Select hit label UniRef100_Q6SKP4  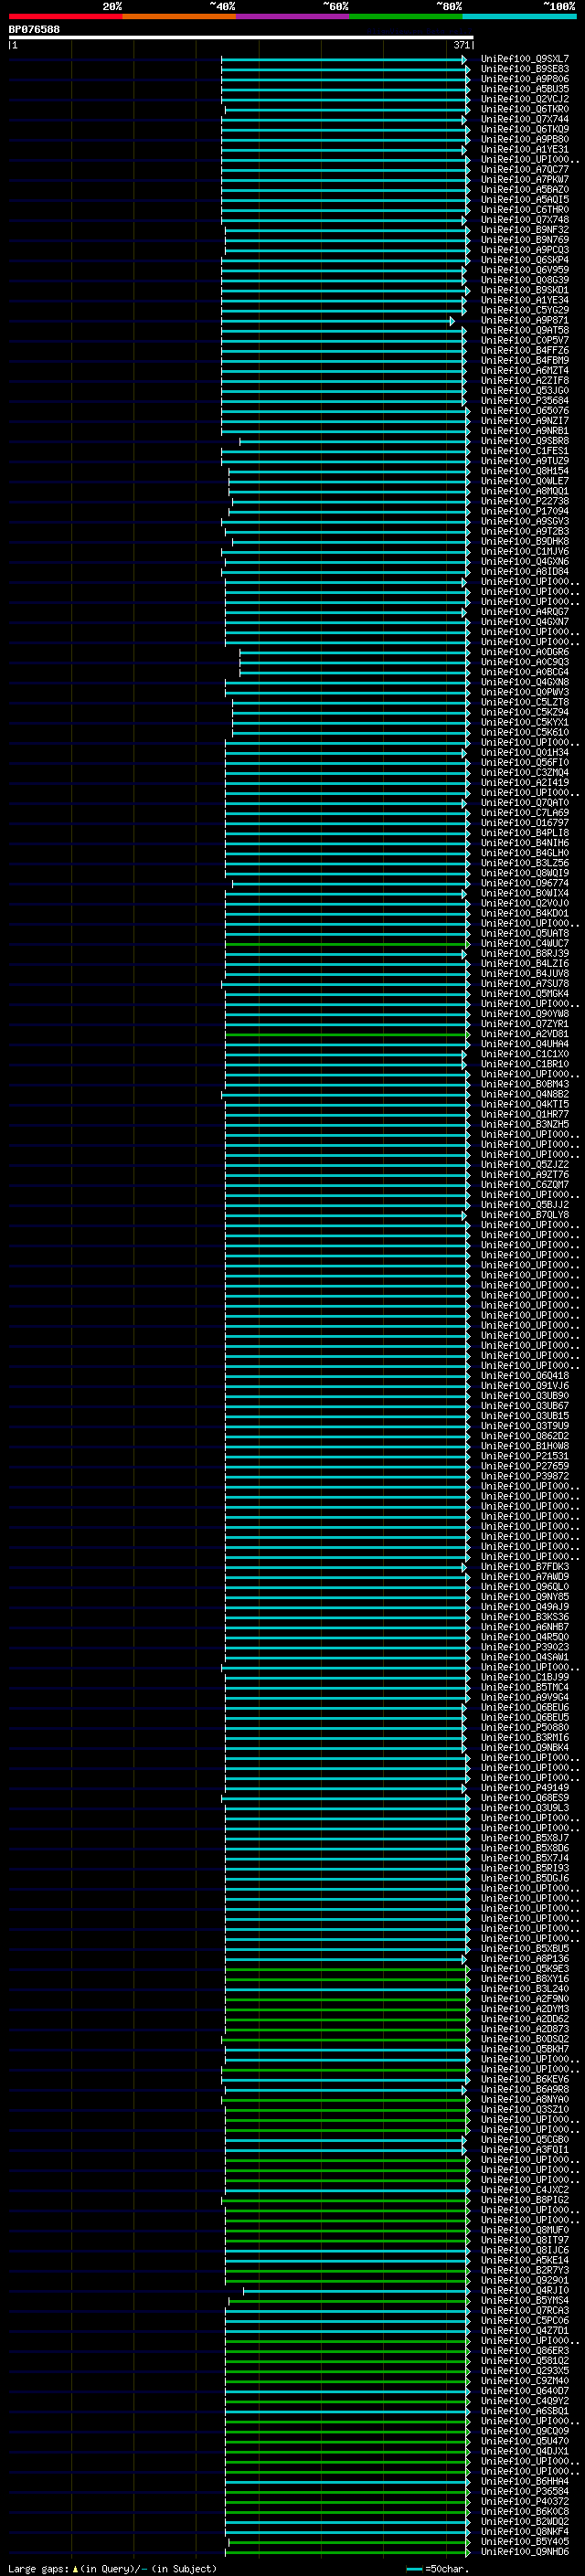[x=524, y=260]
